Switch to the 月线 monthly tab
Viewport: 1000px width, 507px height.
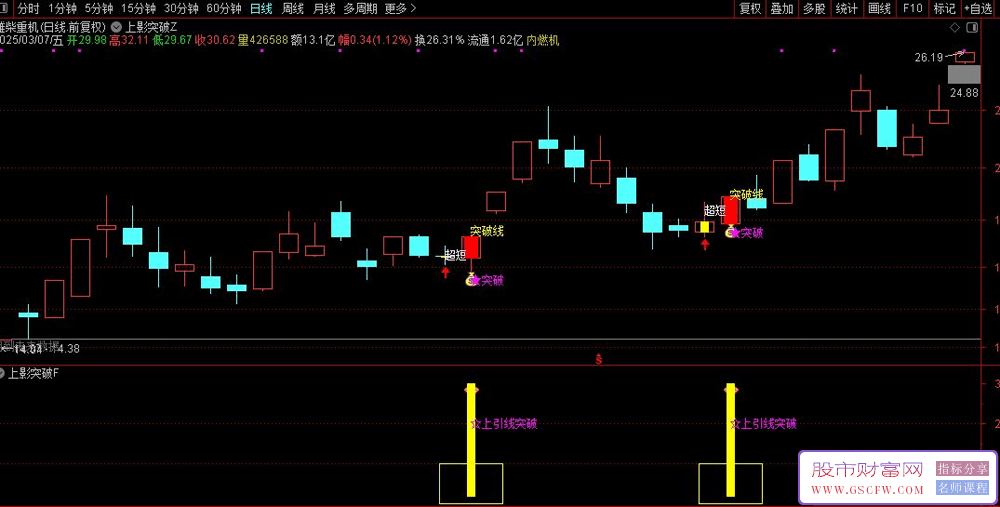pyautogui.click(x=324, y=8)
